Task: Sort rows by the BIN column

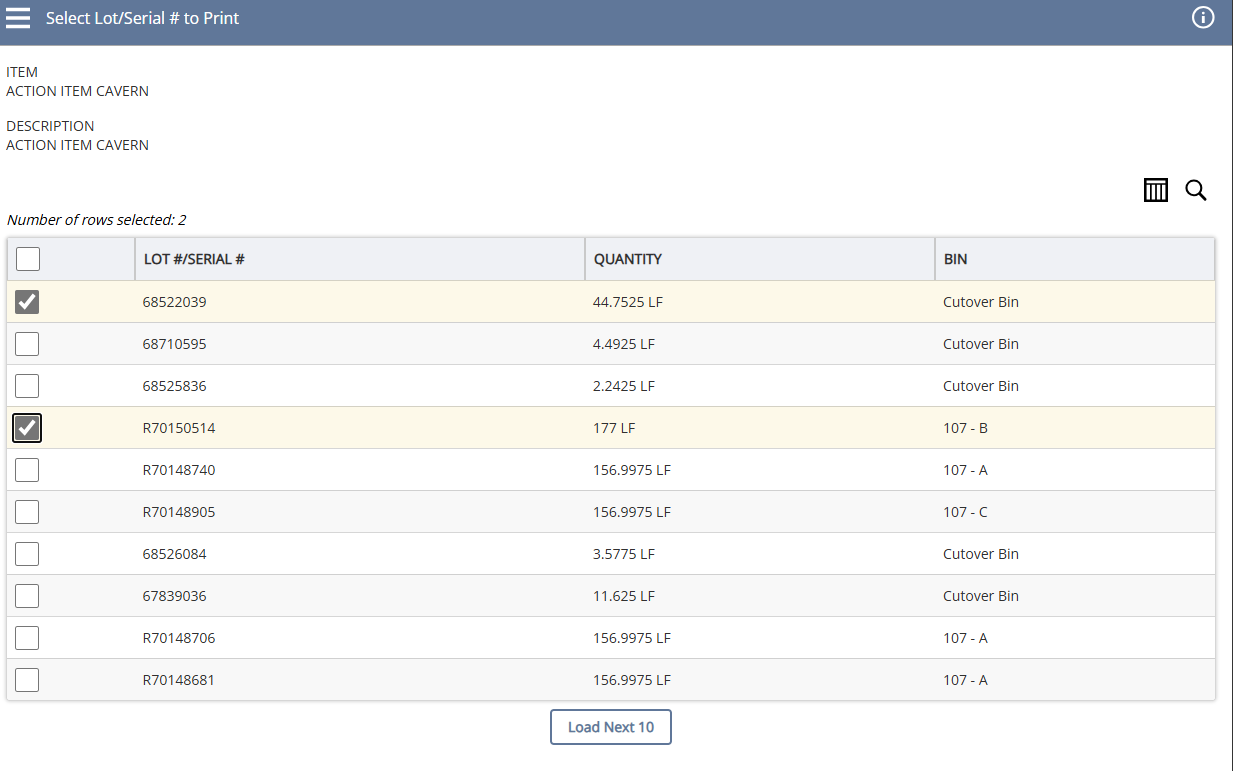Action: (954, 258)
